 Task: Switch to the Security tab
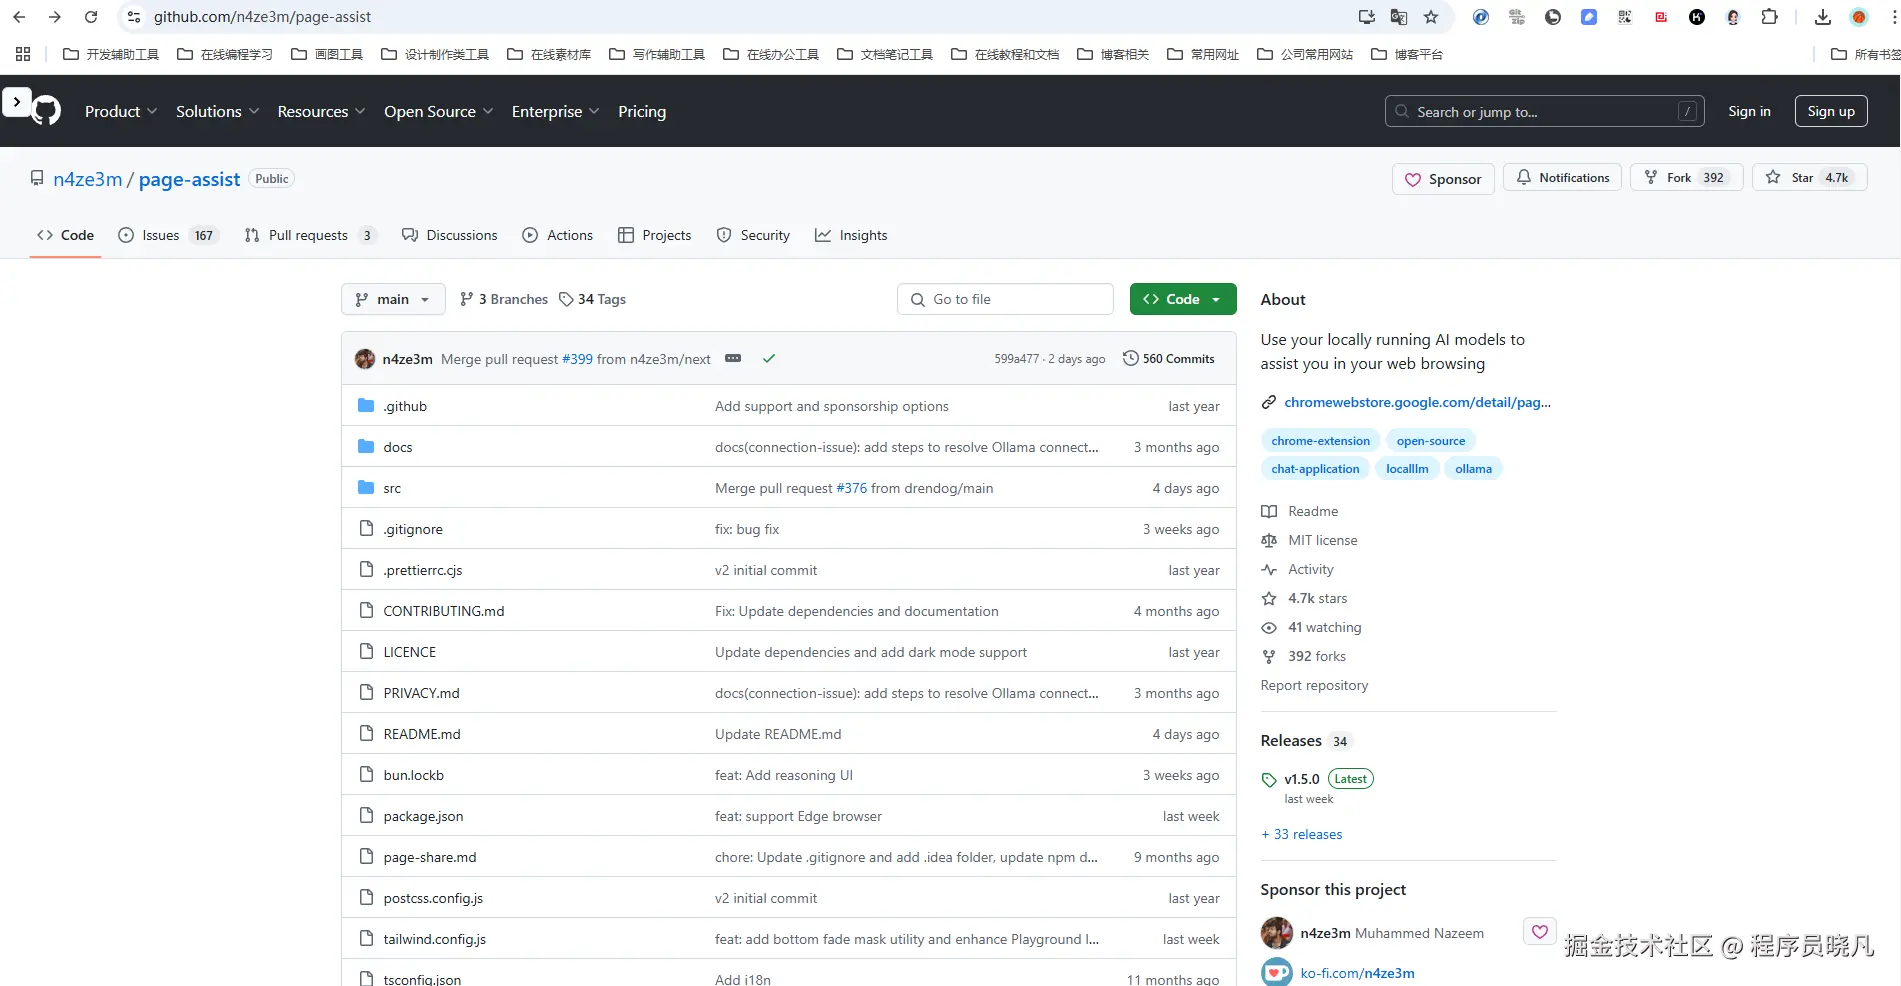coord(753,235)
